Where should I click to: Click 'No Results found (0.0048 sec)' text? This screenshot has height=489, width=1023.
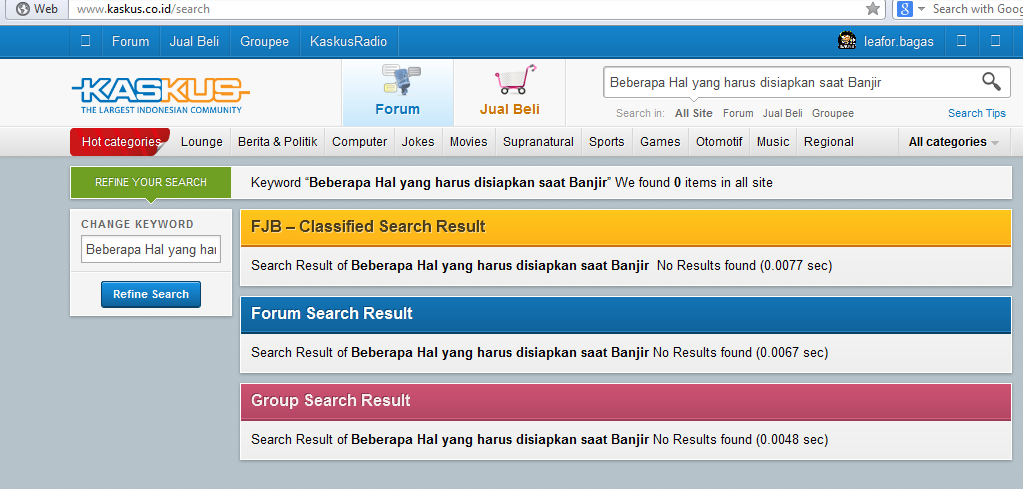click(741, 439)
